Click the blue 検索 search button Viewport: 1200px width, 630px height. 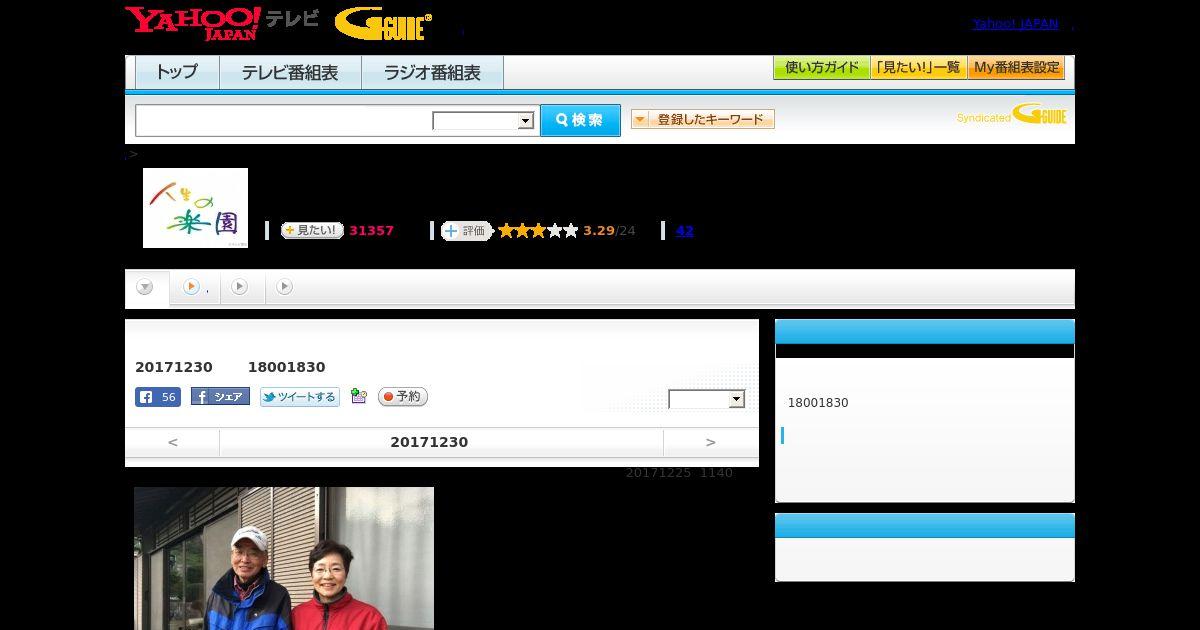tap(580, 120)
